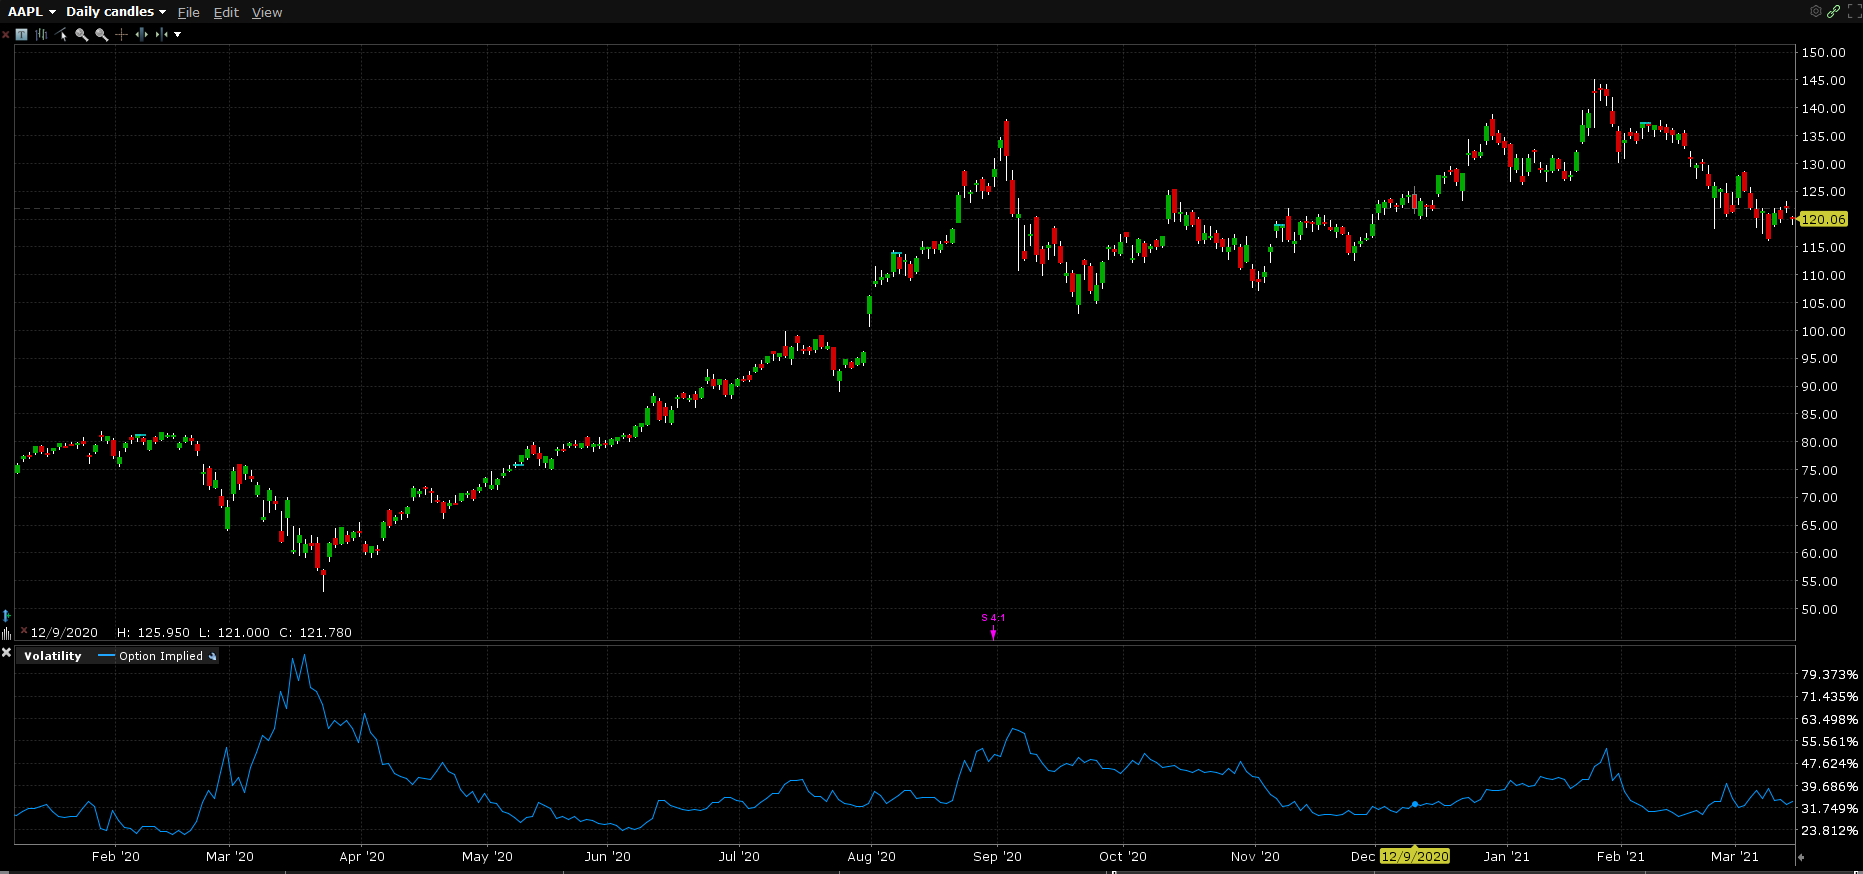Expand the Daily candles interval dropdown

pyautogui.click(x=115, y=12)
